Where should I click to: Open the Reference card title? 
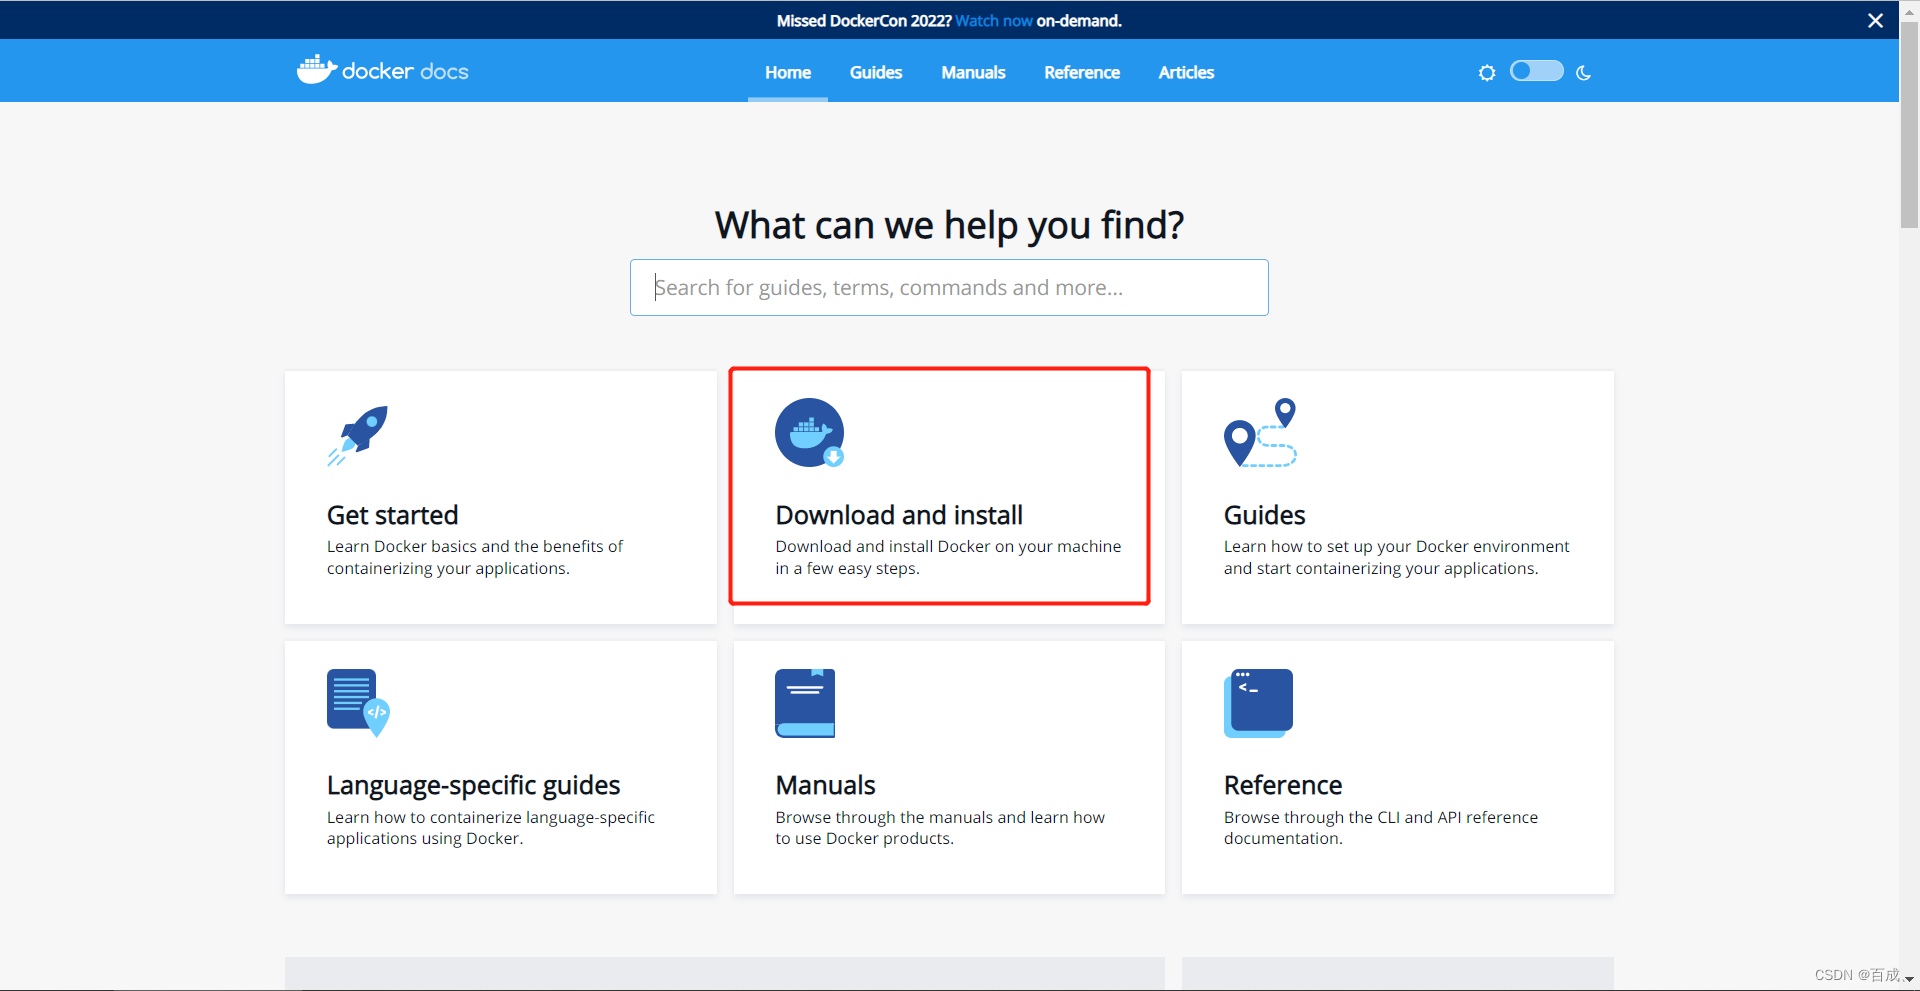[x=1282, y=785]
